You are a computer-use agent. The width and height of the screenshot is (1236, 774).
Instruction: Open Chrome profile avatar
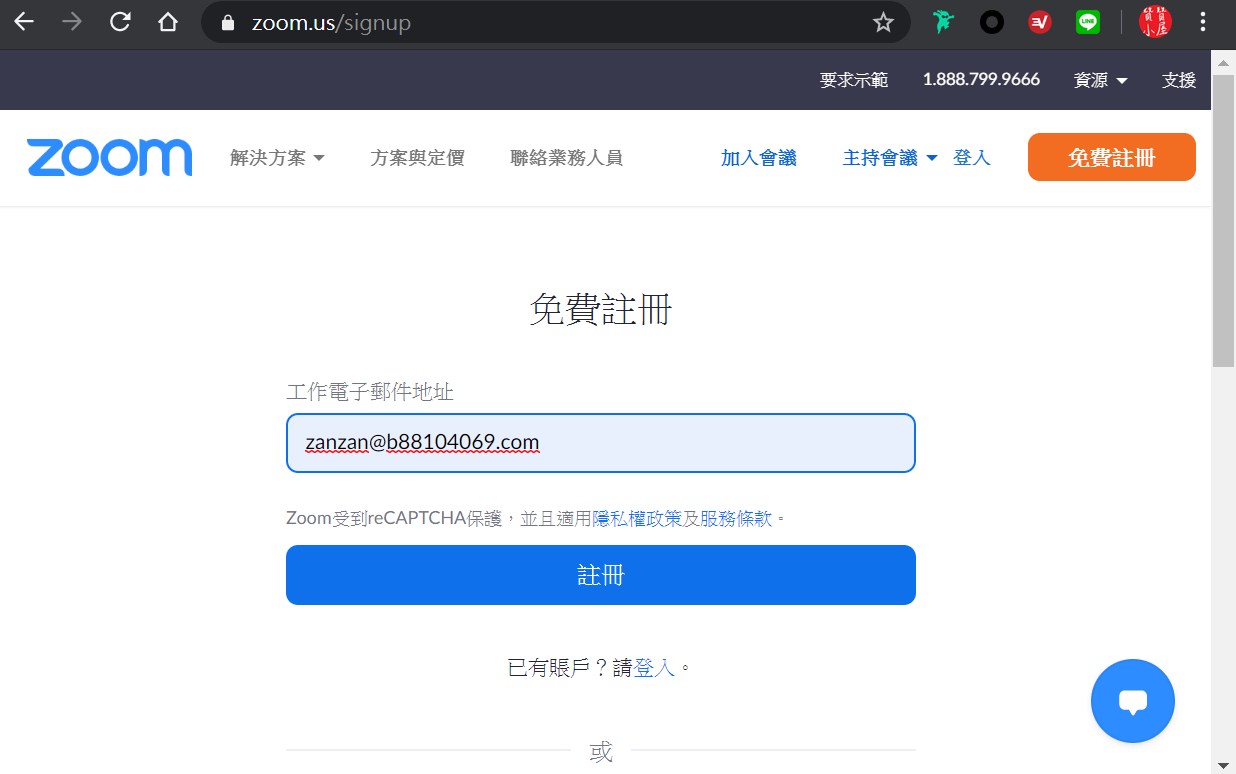click(1155, 22)
